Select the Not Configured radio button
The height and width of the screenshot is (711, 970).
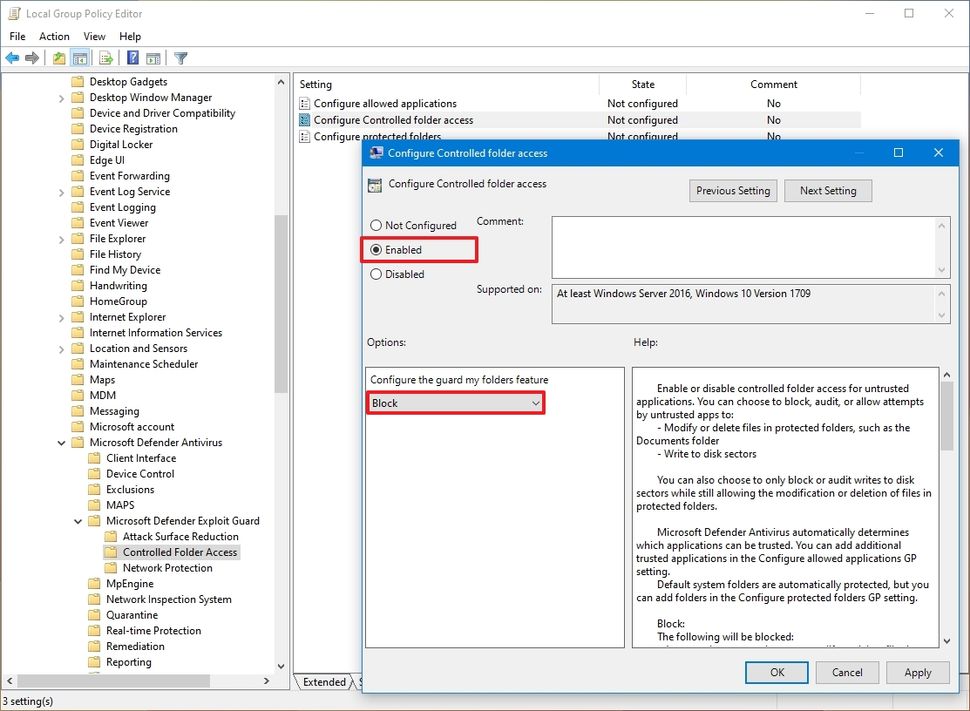pyautogui.click(x=375, y=225)
